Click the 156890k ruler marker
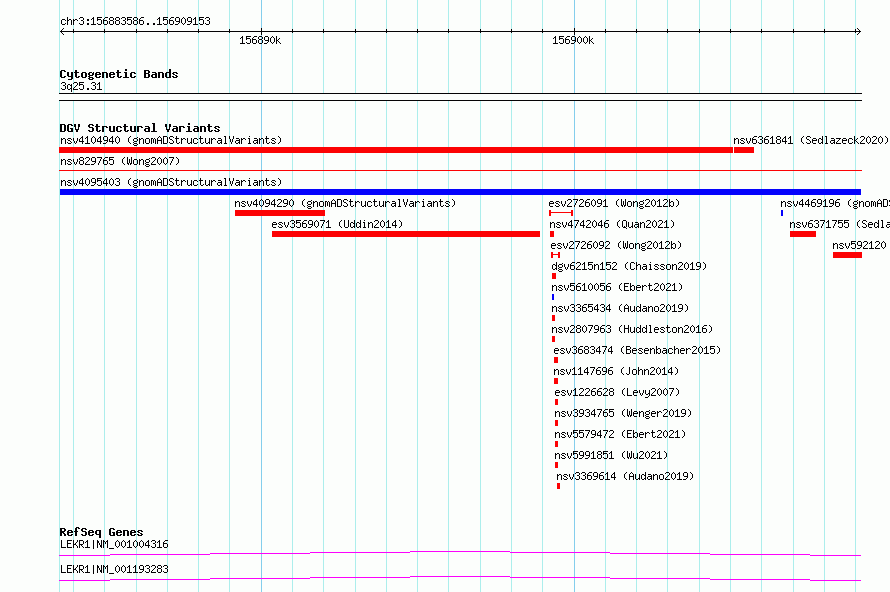This screenshot has width=890, height=592. [260, 40]
